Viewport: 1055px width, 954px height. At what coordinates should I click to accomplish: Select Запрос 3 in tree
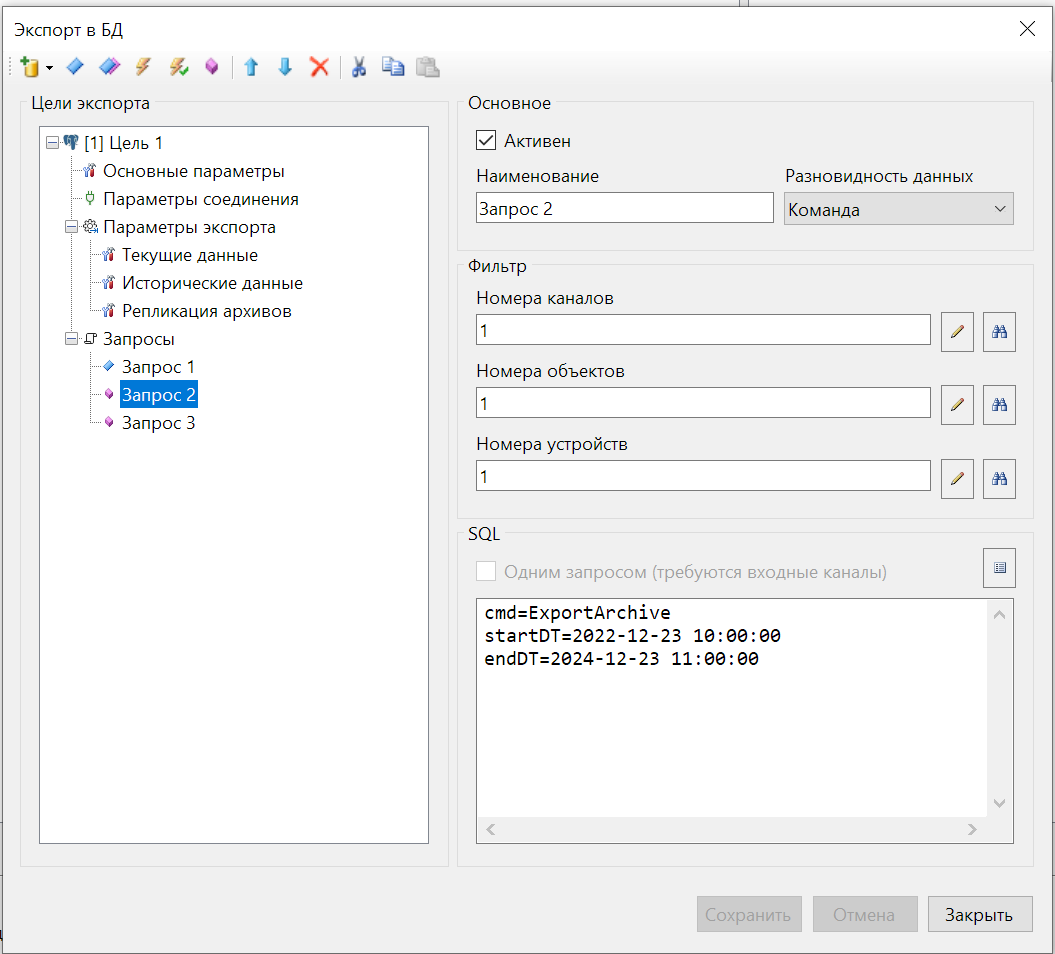click(x=158, y=423)
